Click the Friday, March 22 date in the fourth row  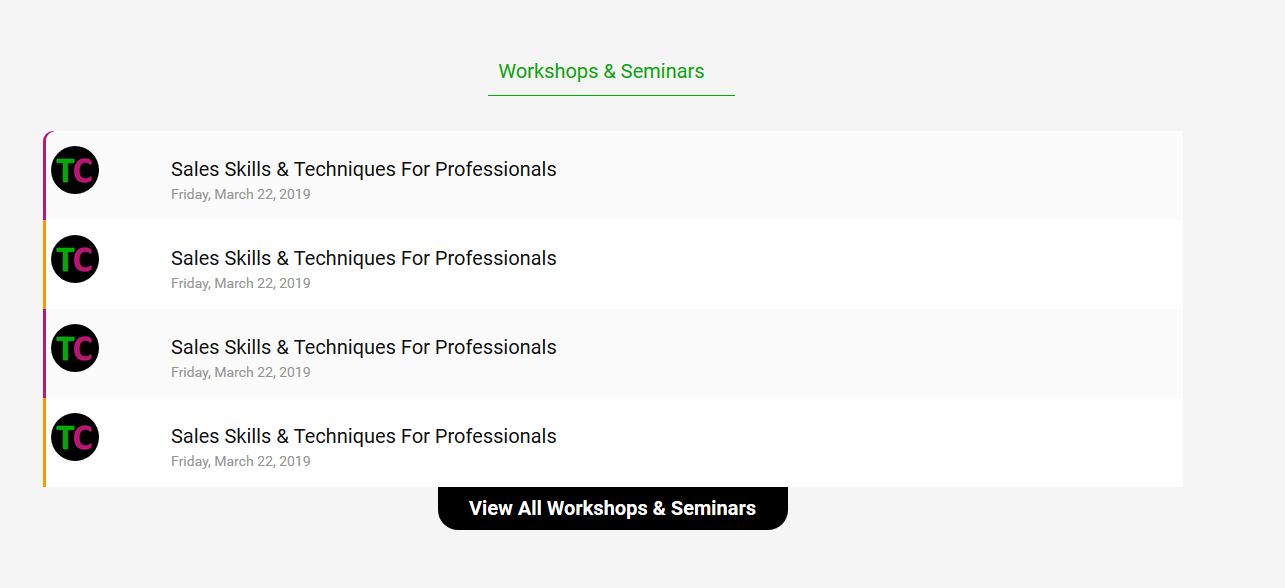[x=240, y=461]
